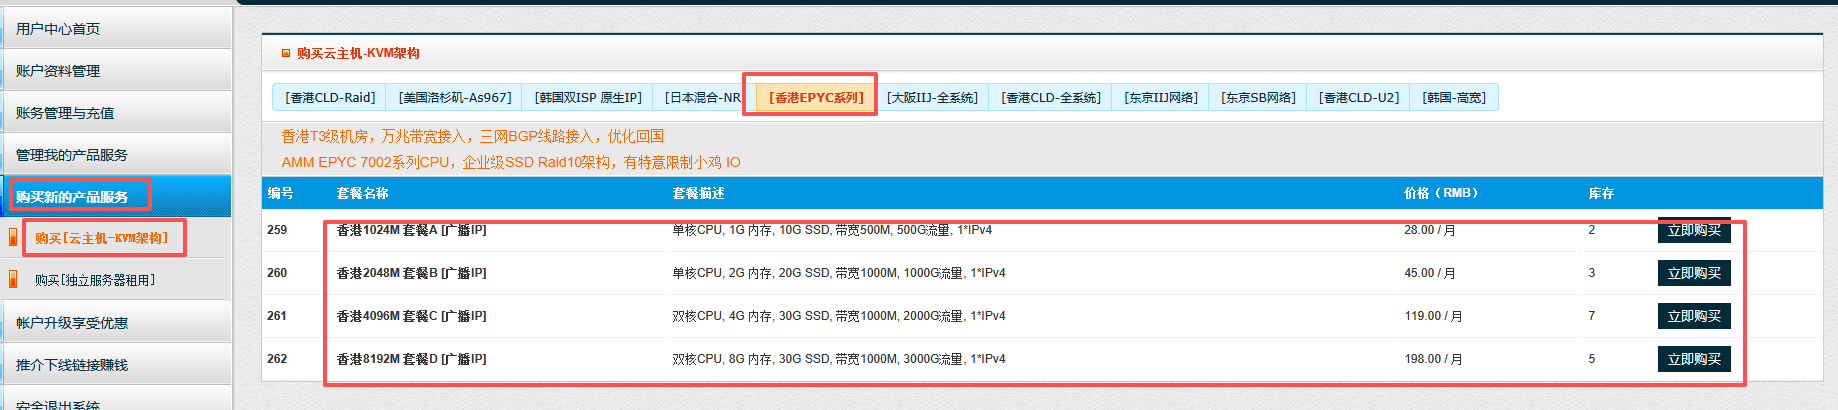Switch to [香港CLD-全系统] tab
The width and height of the screenshot is (1838, 410).
click(x=1051, y=97)
